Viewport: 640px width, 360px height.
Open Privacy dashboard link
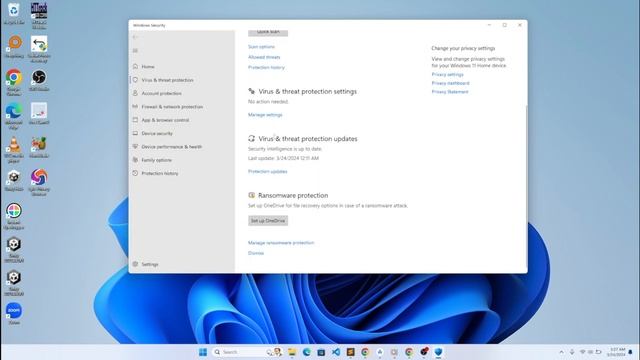(x=450, y=83)
